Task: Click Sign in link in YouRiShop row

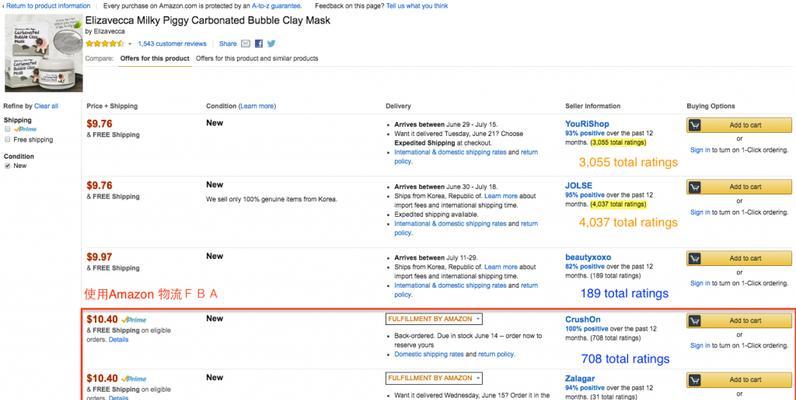Action: pyautogui.click(x=700, y=150)
